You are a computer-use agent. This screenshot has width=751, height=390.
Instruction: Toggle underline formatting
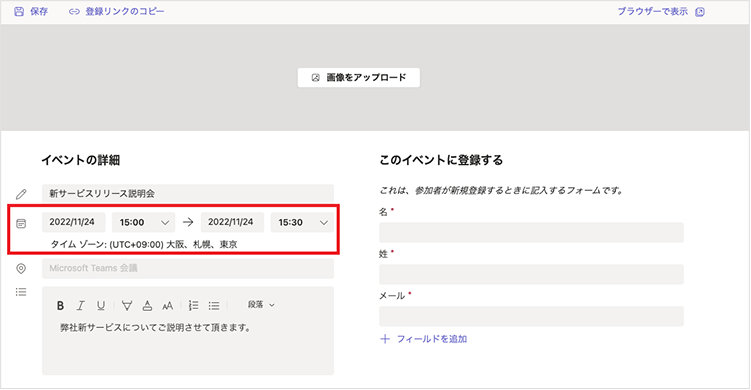pos(101,305)
